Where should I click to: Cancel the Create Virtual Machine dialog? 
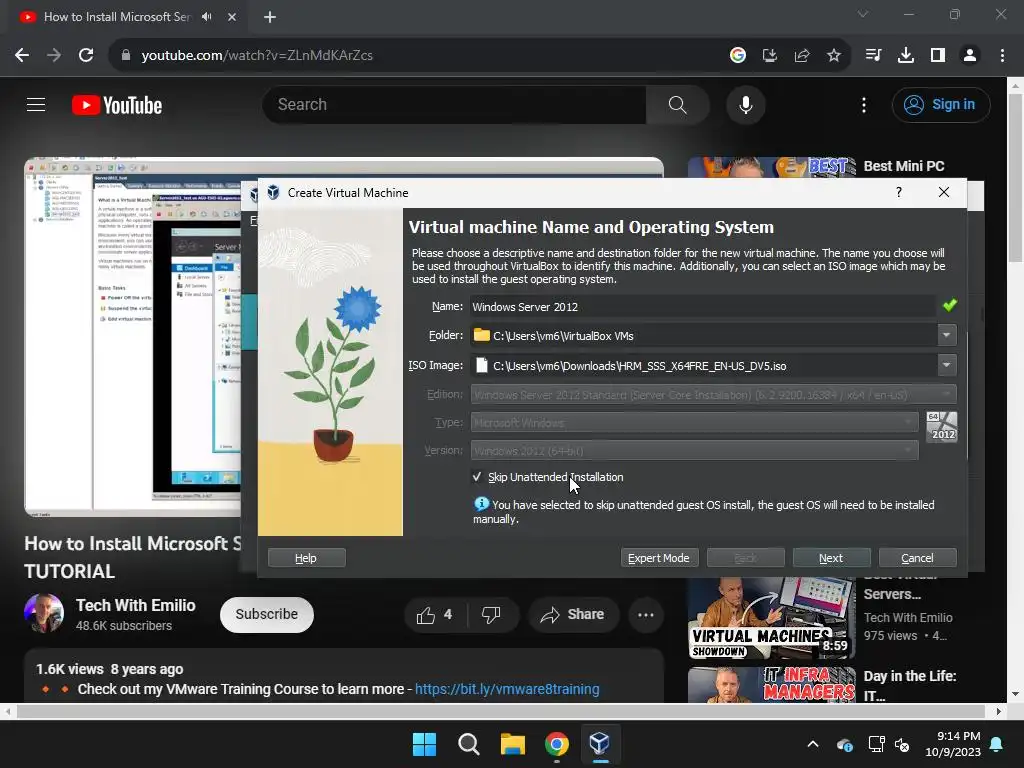click(917, 558)
